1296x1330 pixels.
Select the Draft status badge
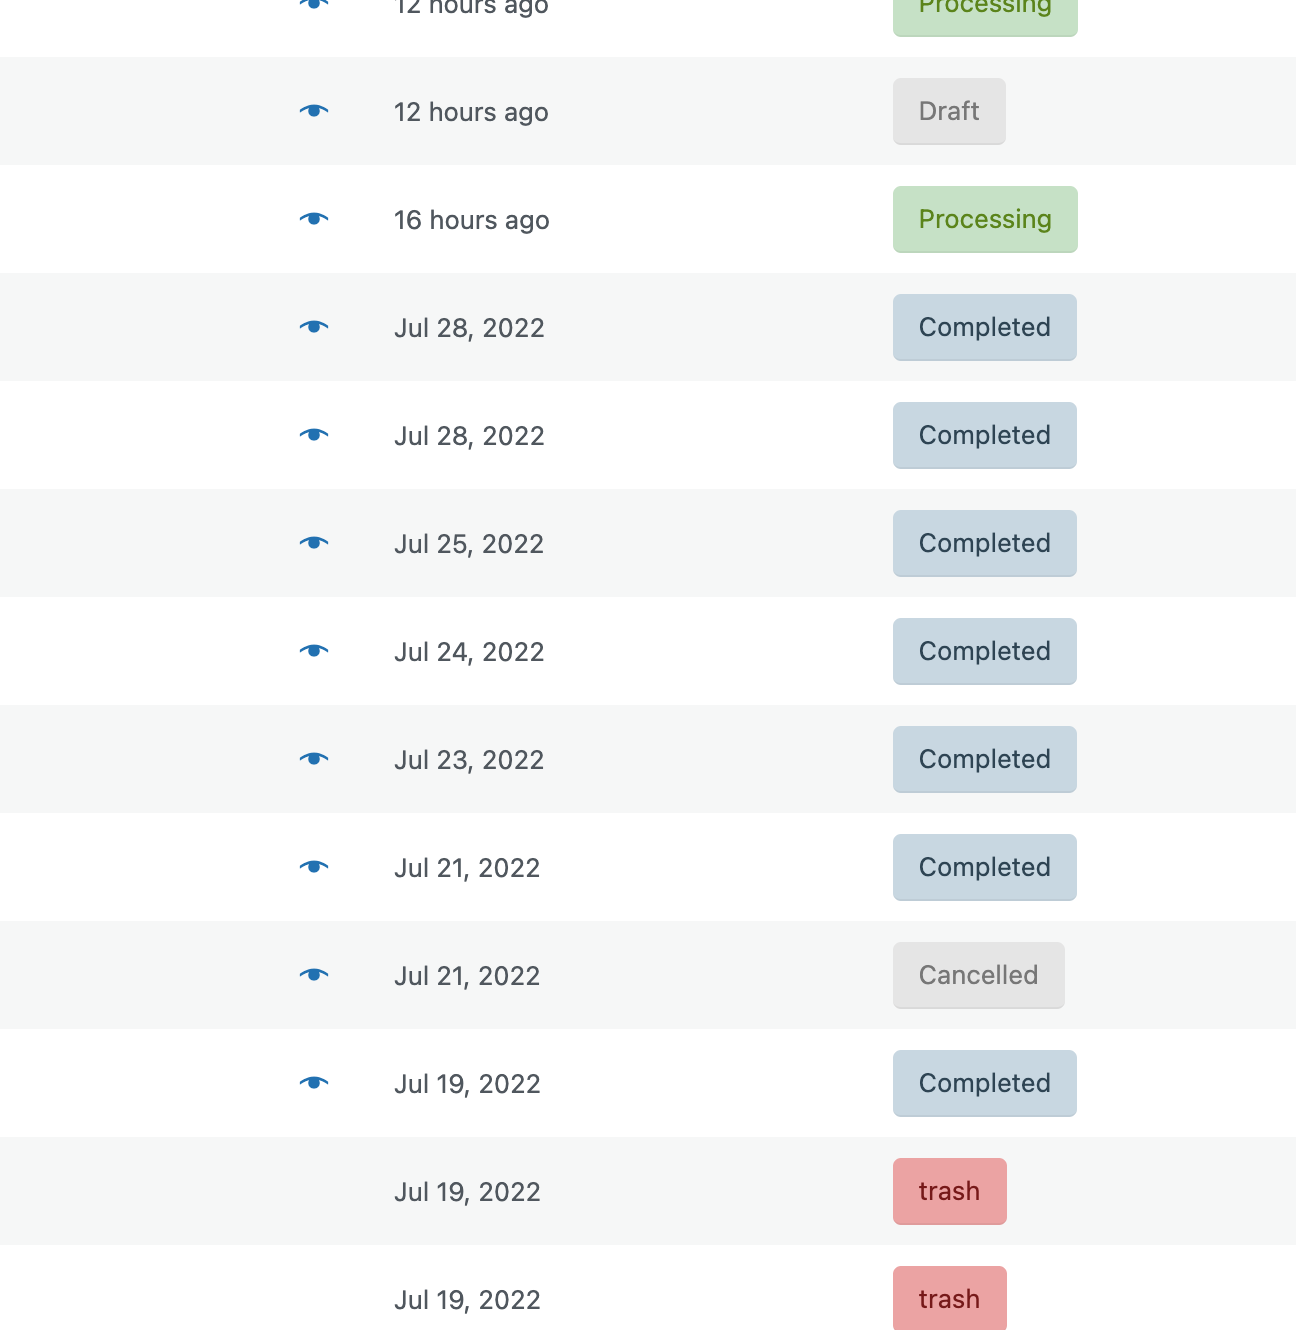(x=948, y=111)
